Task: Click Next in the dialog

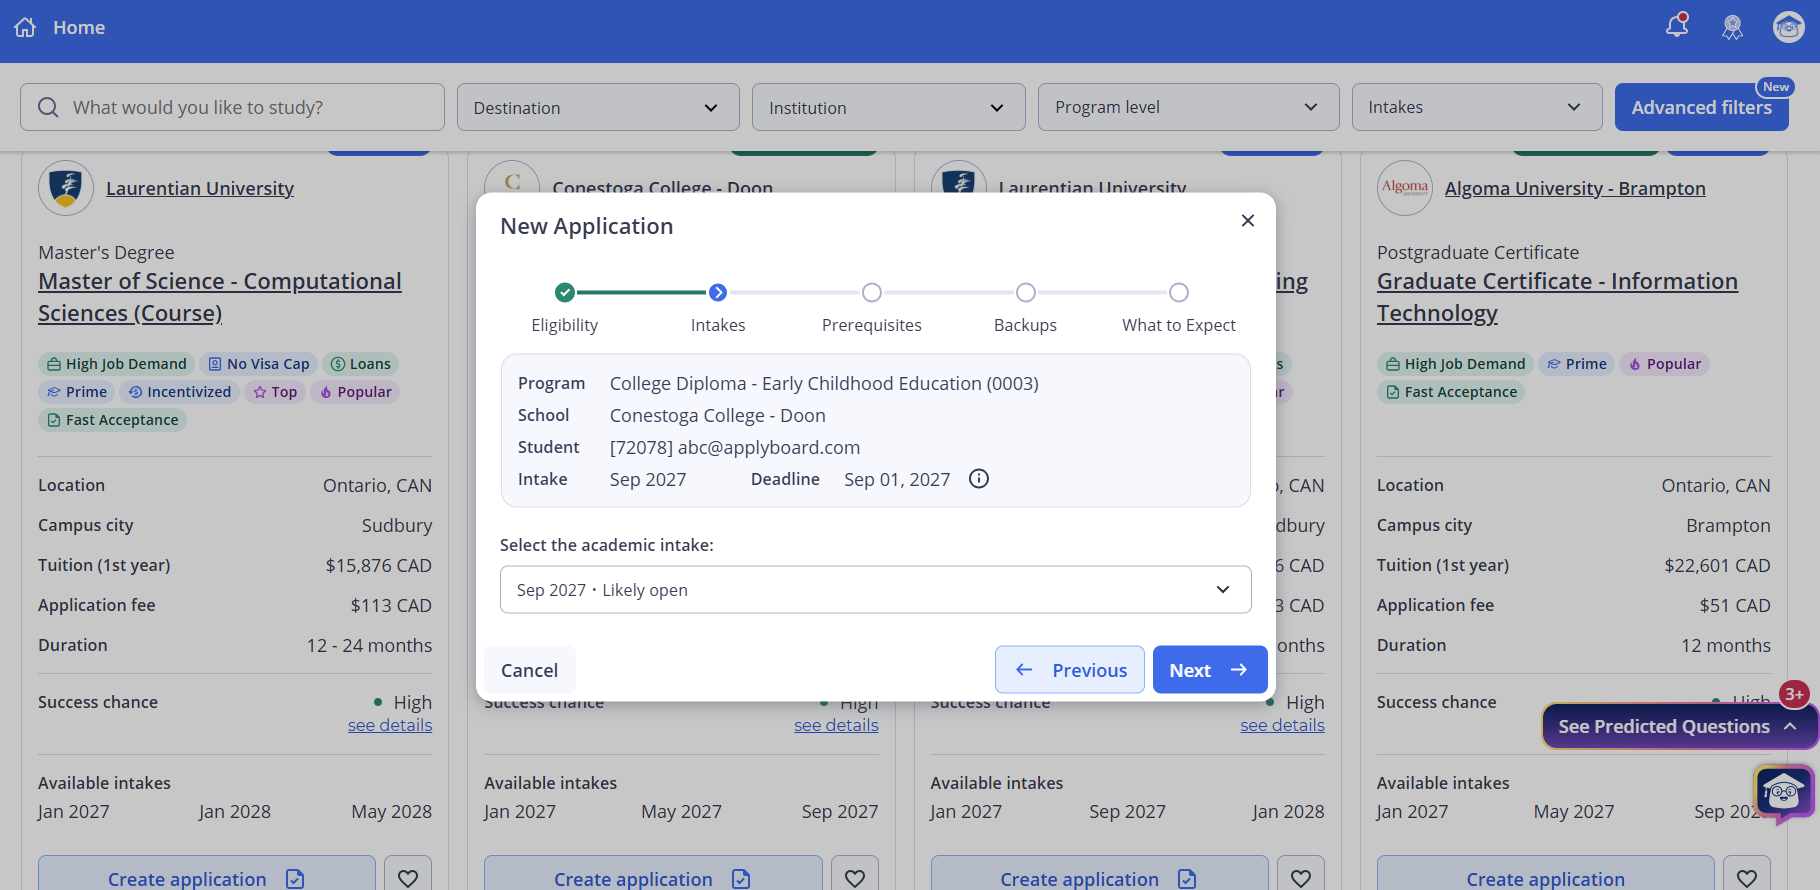Action: tap(1210, 670)
